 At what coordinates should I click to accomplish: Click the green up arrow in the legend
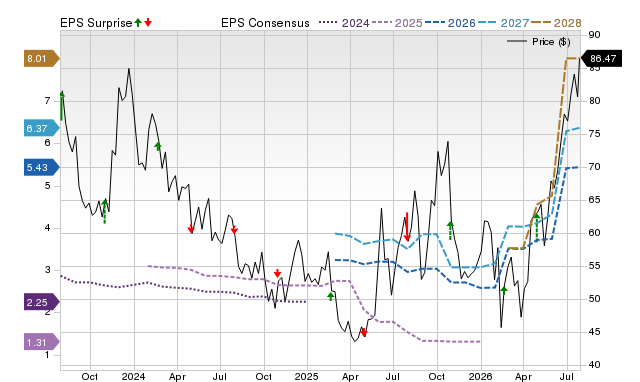[138, 22]
